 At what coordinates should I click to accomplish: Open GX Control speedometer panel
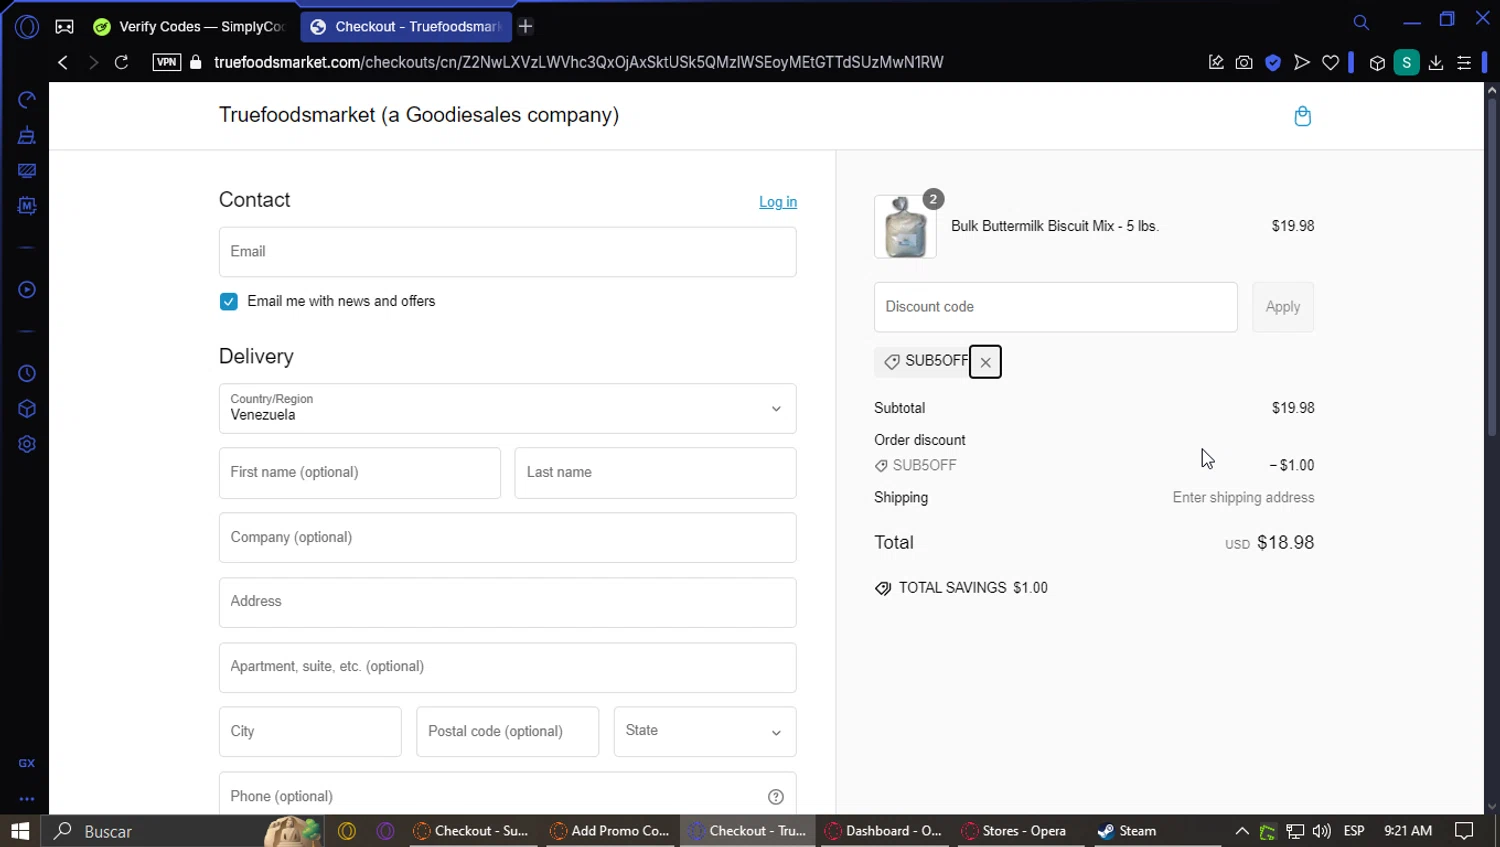point(27,100)
